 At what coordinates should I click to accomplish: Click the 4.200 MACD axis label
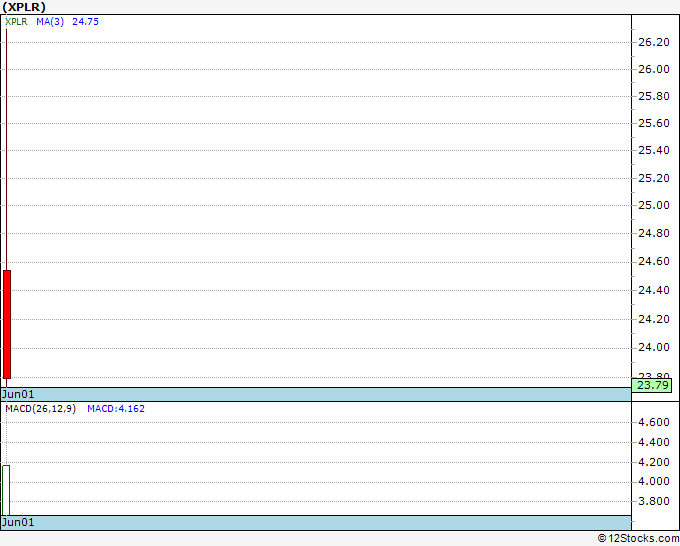point(654,462)
